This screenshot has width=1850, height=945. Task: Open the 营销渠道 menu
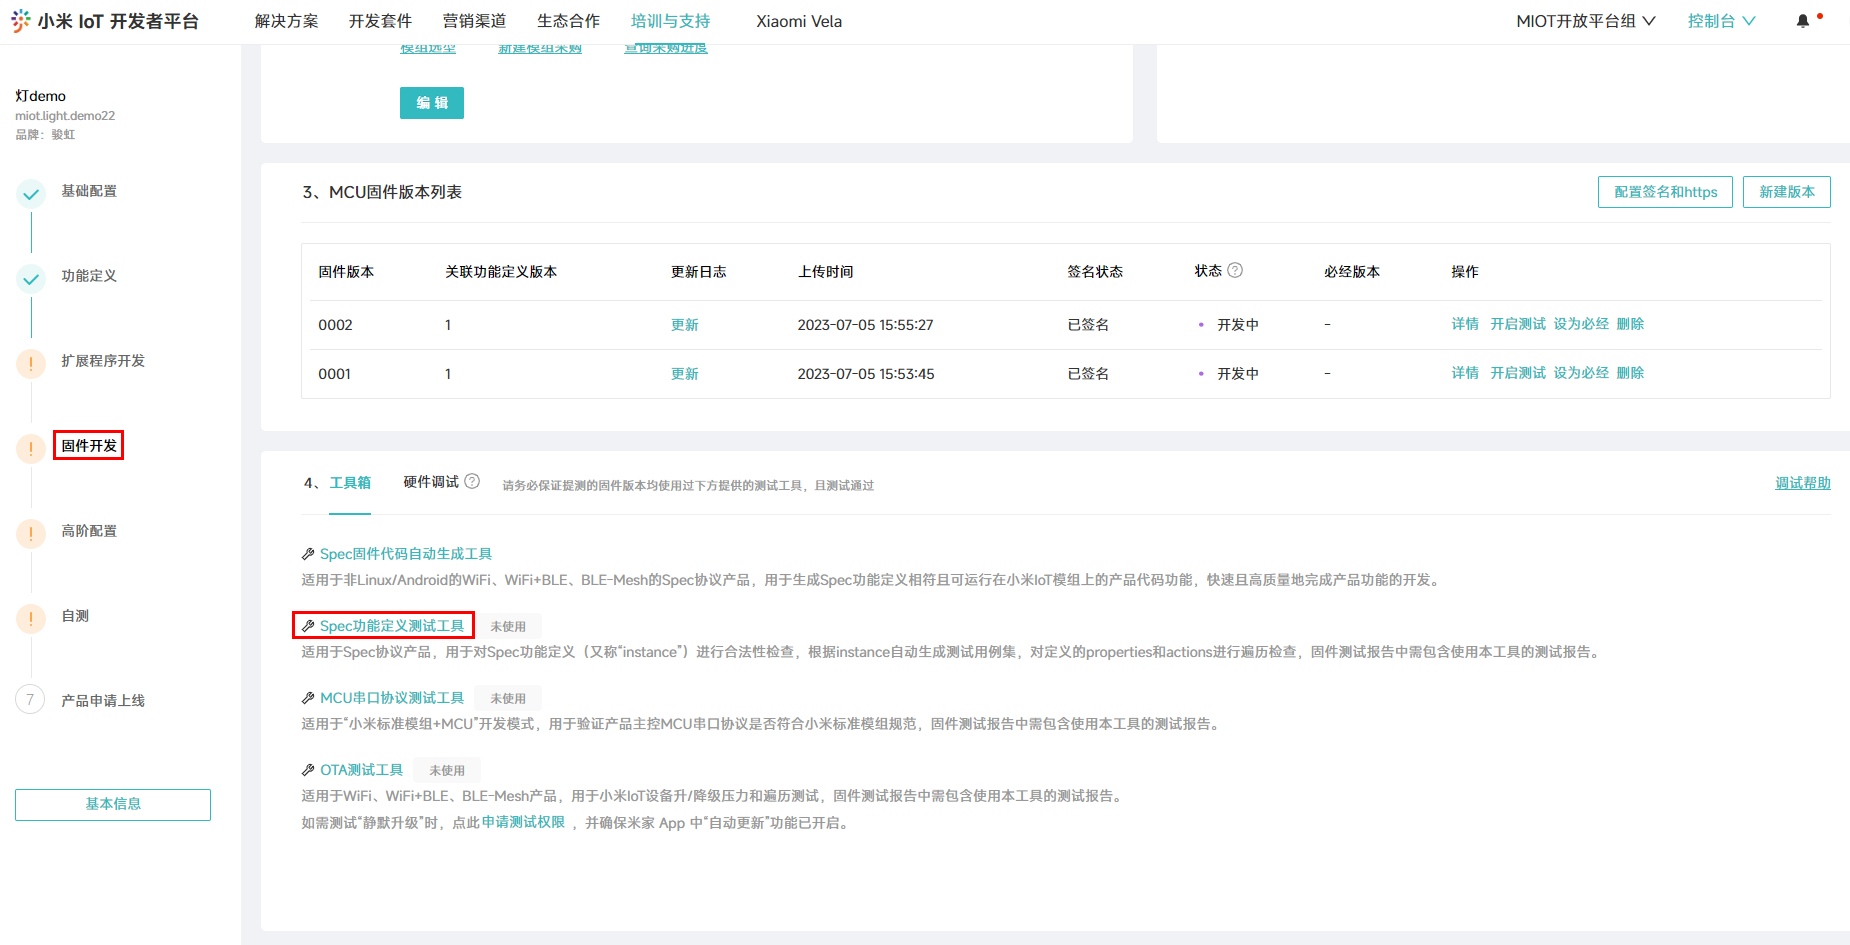click(474, 21)
